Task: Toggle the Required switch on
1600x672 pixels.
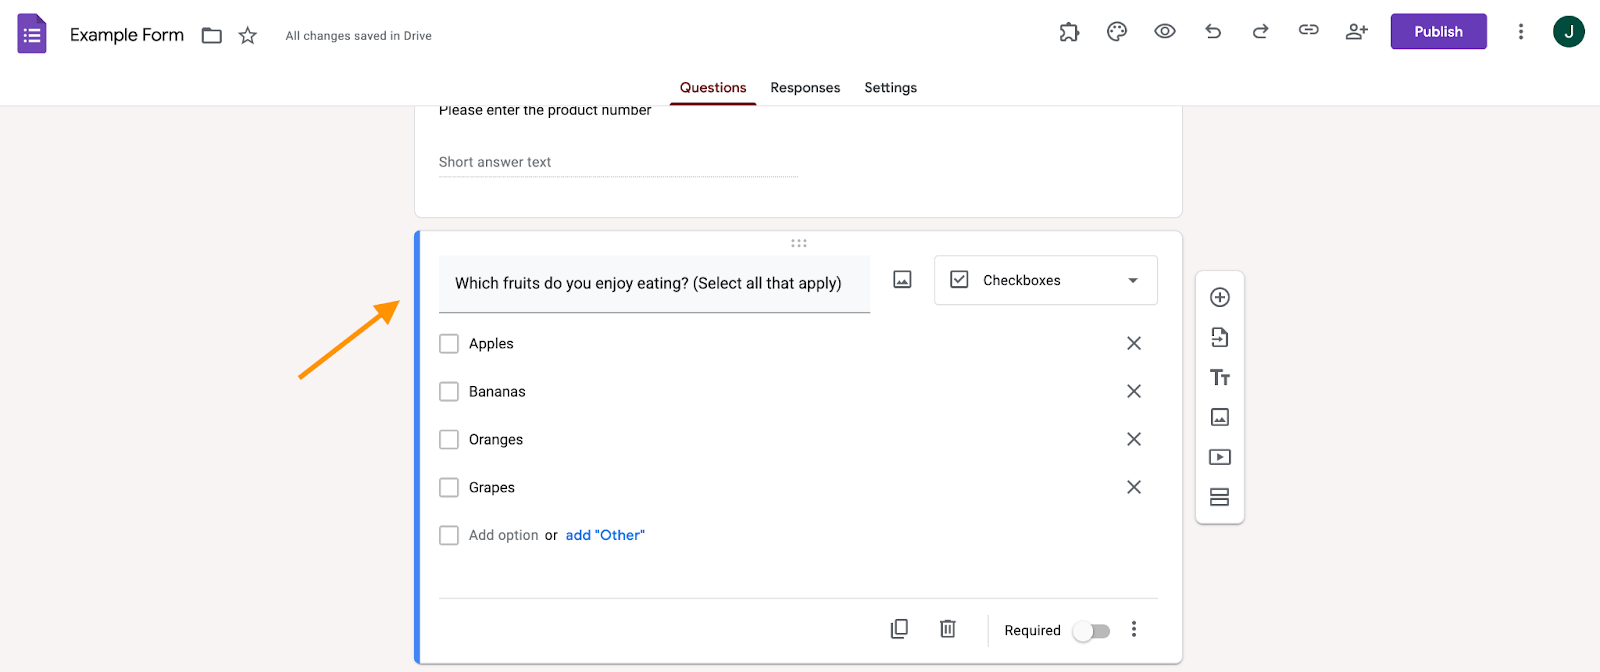Action: coord(1091,631)
